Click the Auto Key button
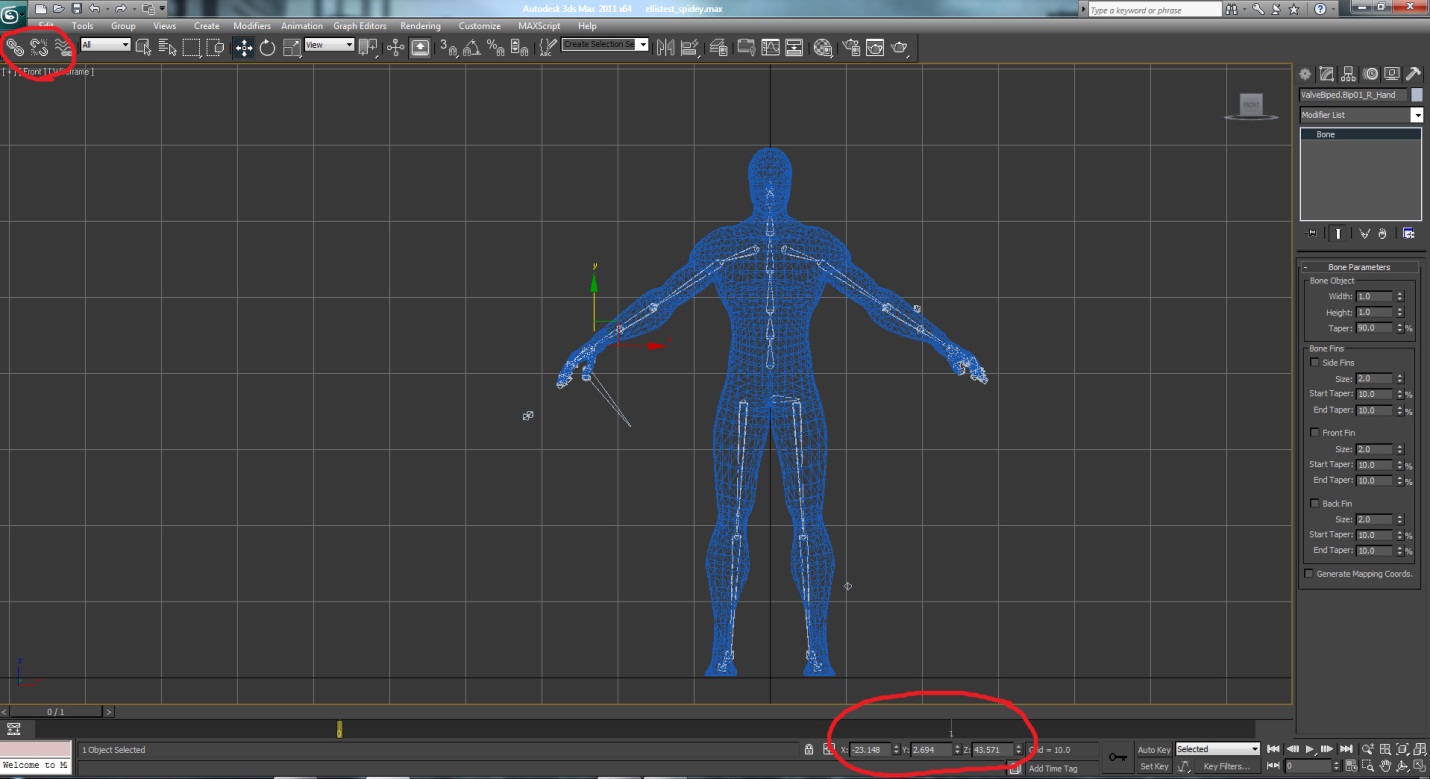 1153,749
